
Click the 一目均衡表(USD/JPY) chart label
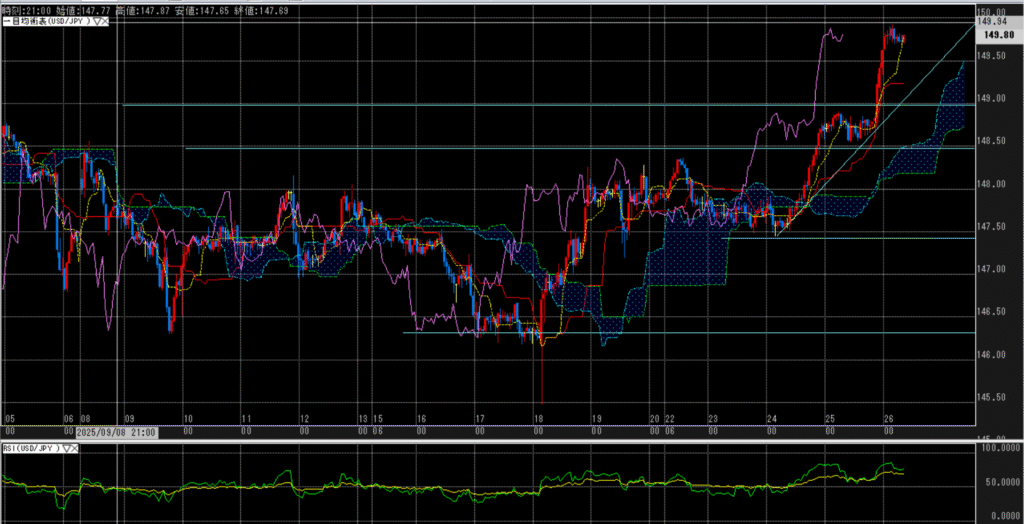pyautogui.click(x=44, y=22)
